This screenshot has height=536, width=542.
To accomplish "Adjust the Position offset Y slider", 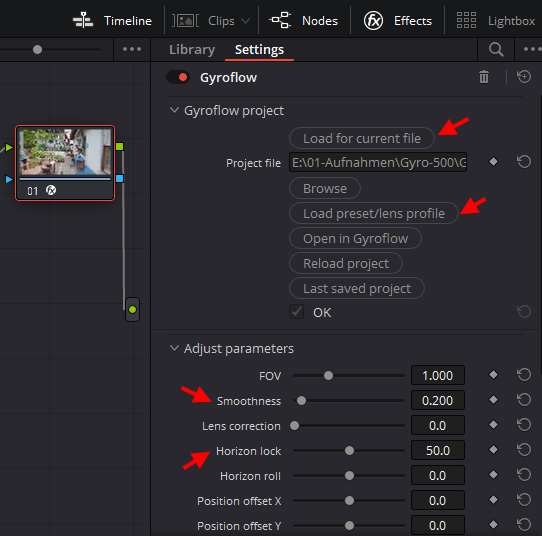I will pyautogui.click(x=349, y=525).
